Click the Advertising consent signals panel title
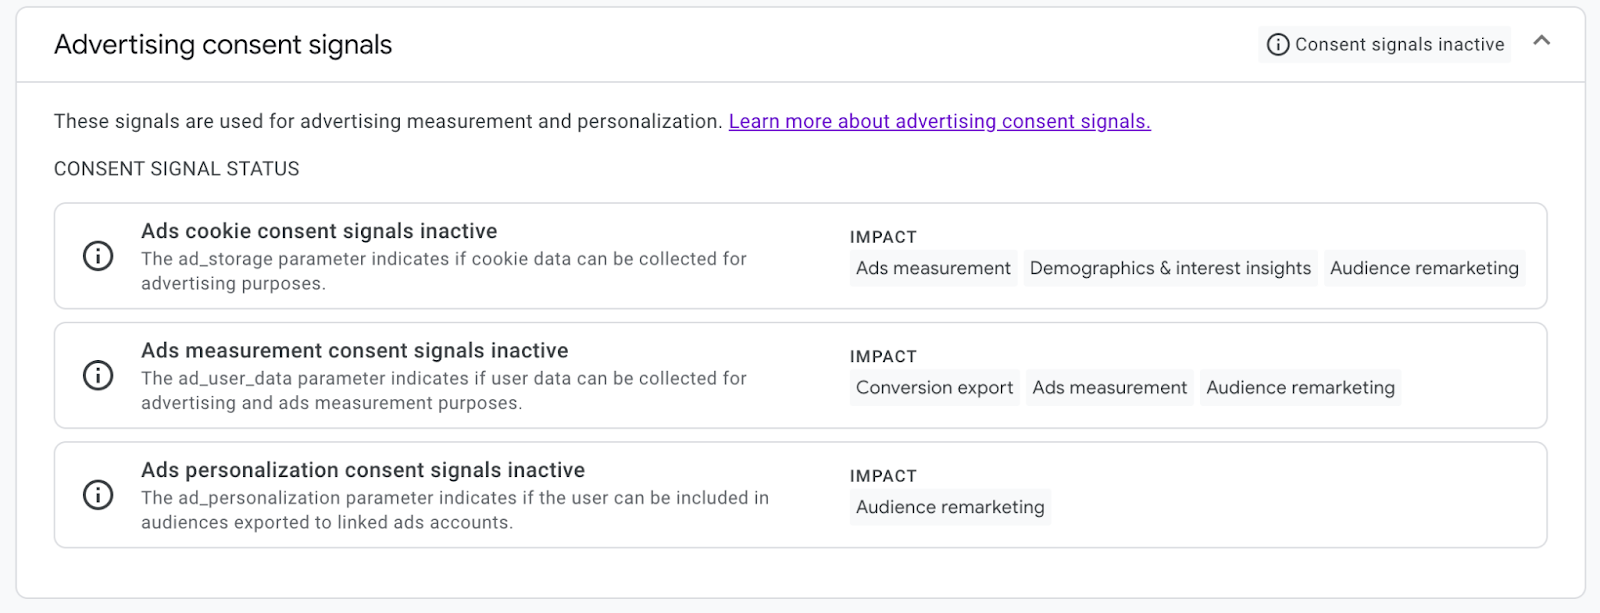The height and width of the screenshot is (613, 1600). (223, 45)
